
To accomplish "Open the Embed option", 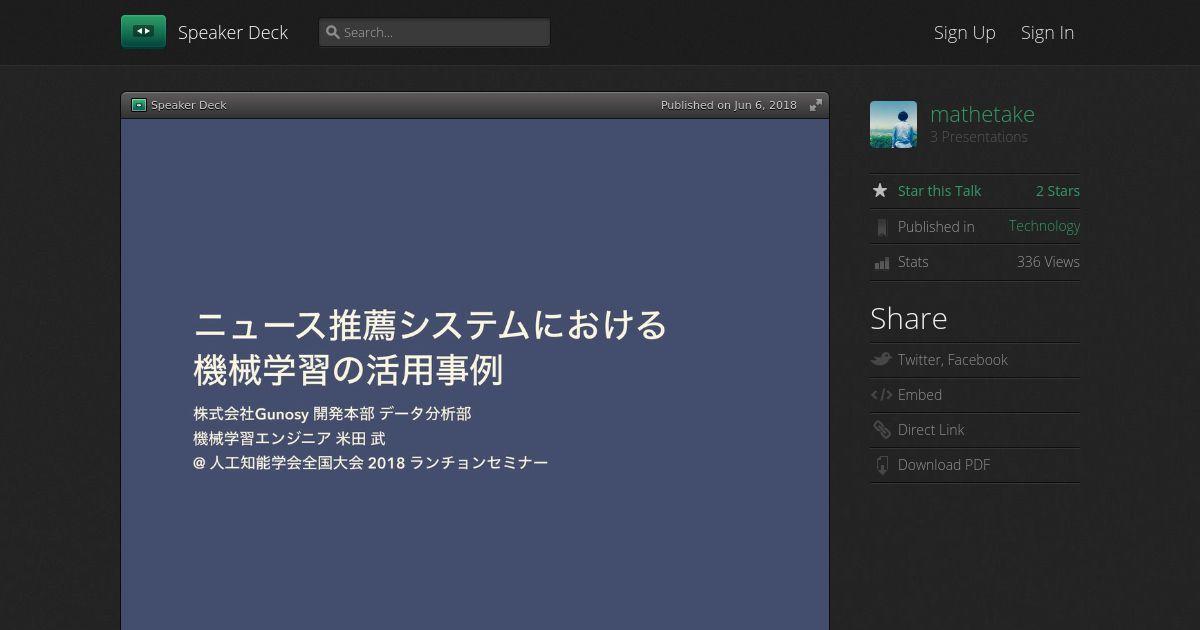I will pyautogui.click(x=920, y=395).
